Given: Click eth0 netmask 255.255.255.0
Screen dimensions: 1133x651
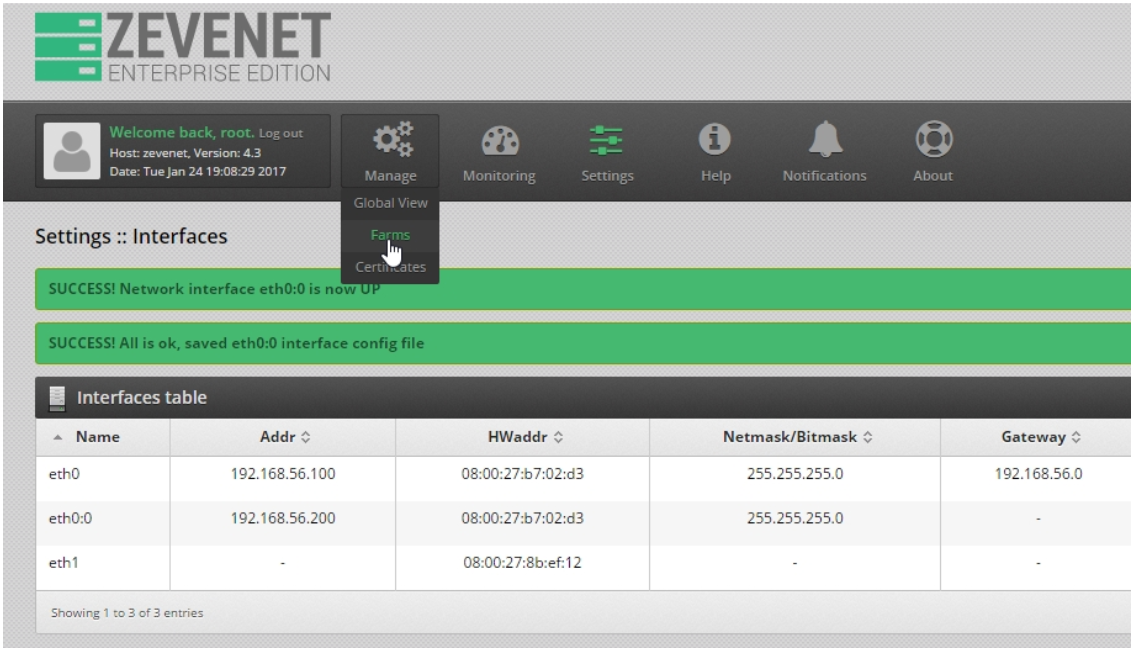Looking at the screenshot, I should coord(795,474).
